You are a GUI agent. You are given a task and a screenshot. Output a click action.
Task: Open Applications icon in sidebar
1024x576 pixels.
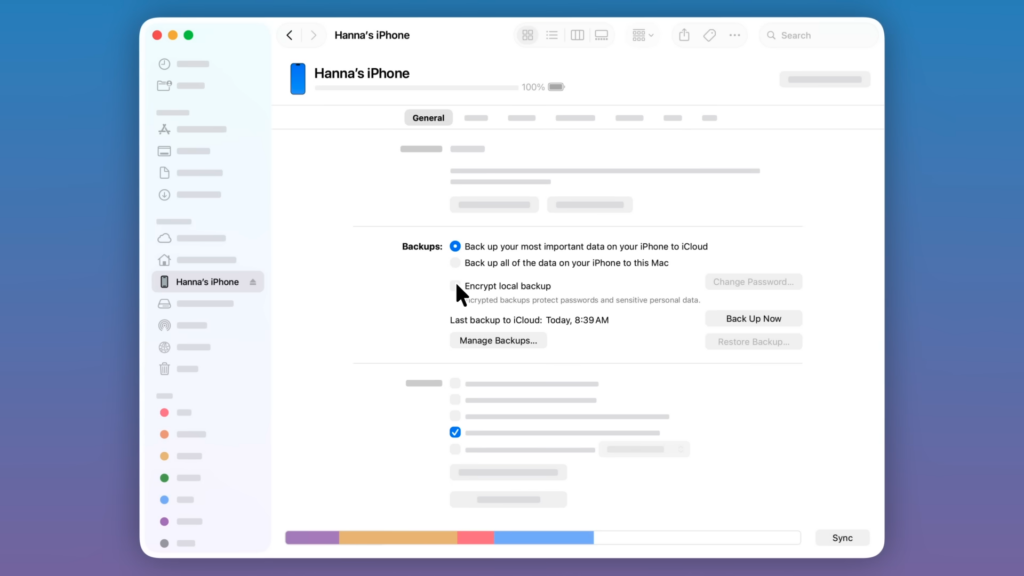[x=165, y=129]
